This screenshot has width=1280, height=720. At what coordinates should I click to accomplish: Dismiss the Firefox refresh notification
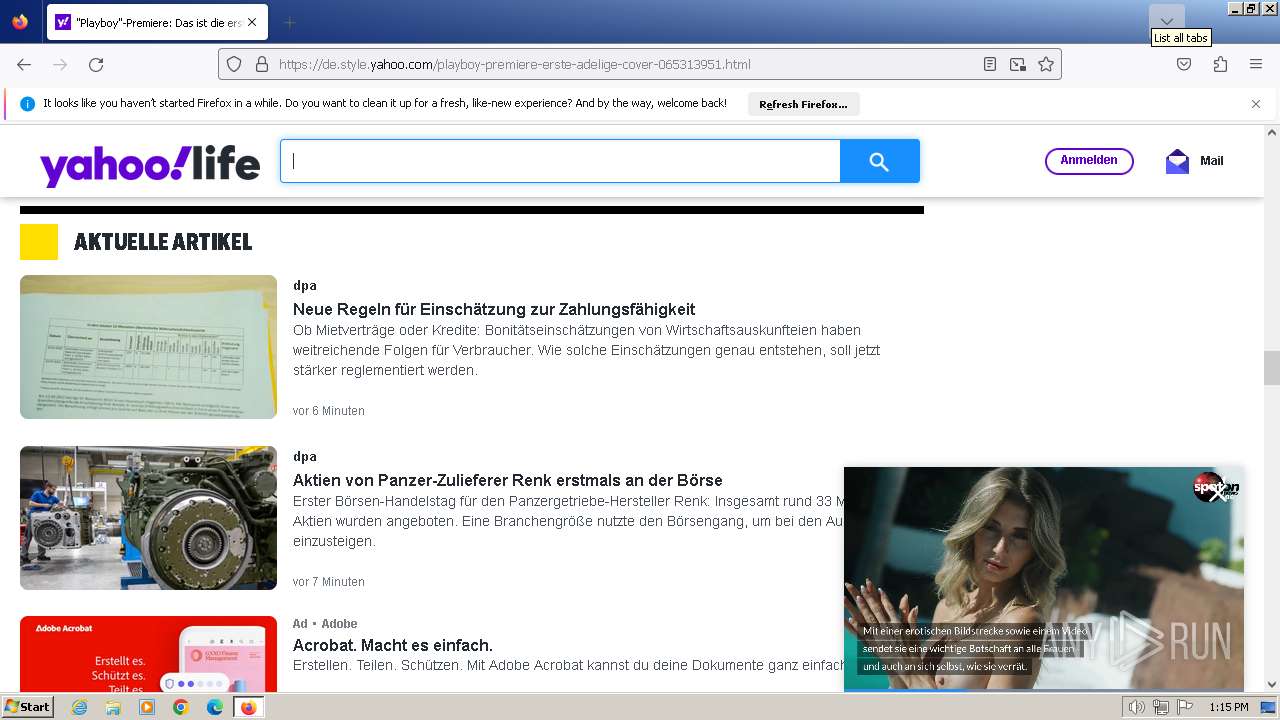[x=1256, y=104]
